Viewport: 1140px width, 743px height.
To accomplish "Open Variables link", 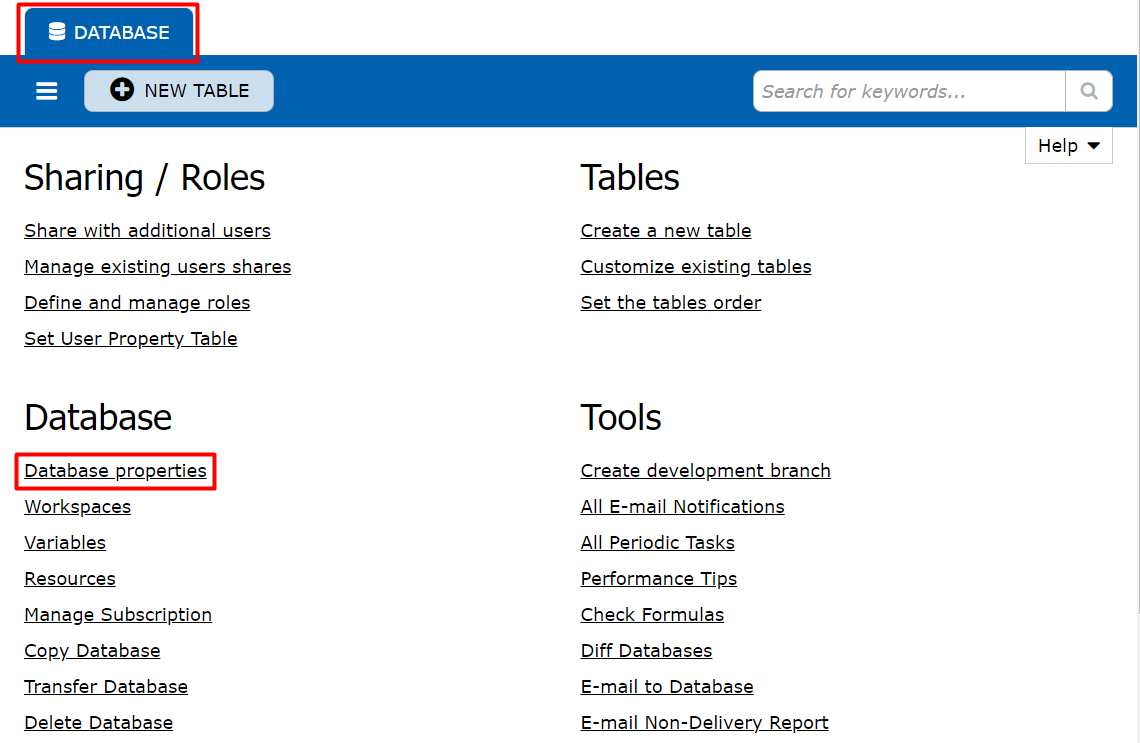I will [65, 542].
